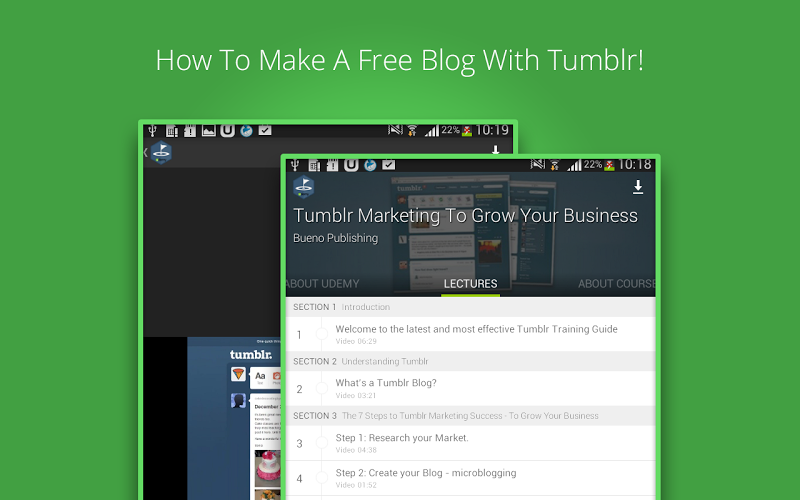Tap the Video 01:52 duration label
This screenshot has height=500, width=800.
click(356, 485)
